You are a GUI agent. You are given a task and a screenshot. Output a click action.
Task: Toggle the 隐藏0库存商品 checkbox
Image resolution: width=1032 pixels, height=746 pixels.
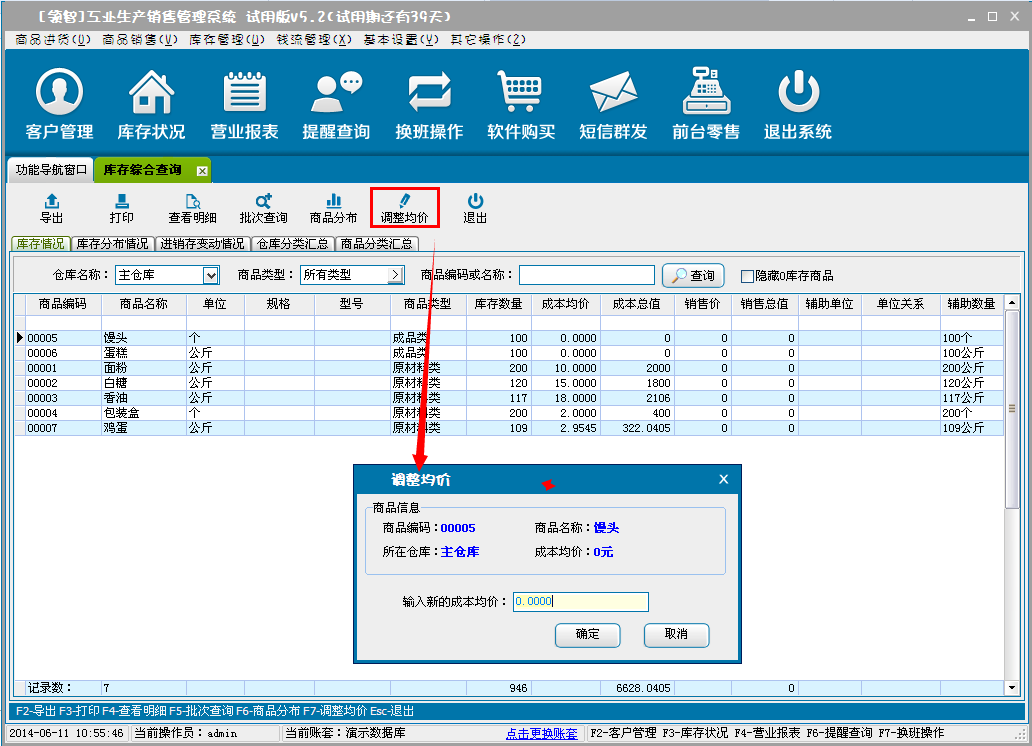[747, 276]
